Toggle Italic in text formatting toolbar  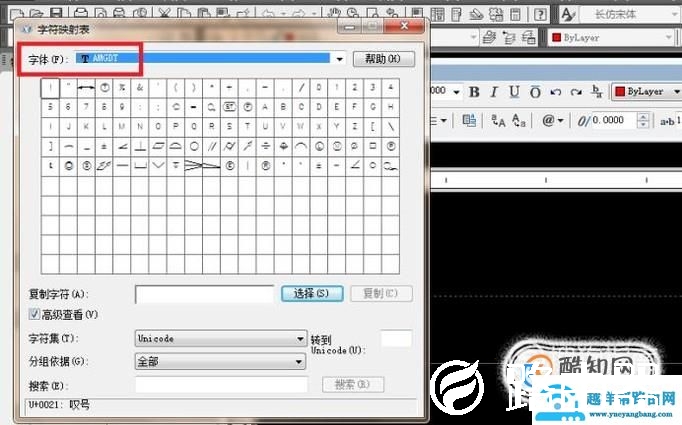[x=494, y=92]
